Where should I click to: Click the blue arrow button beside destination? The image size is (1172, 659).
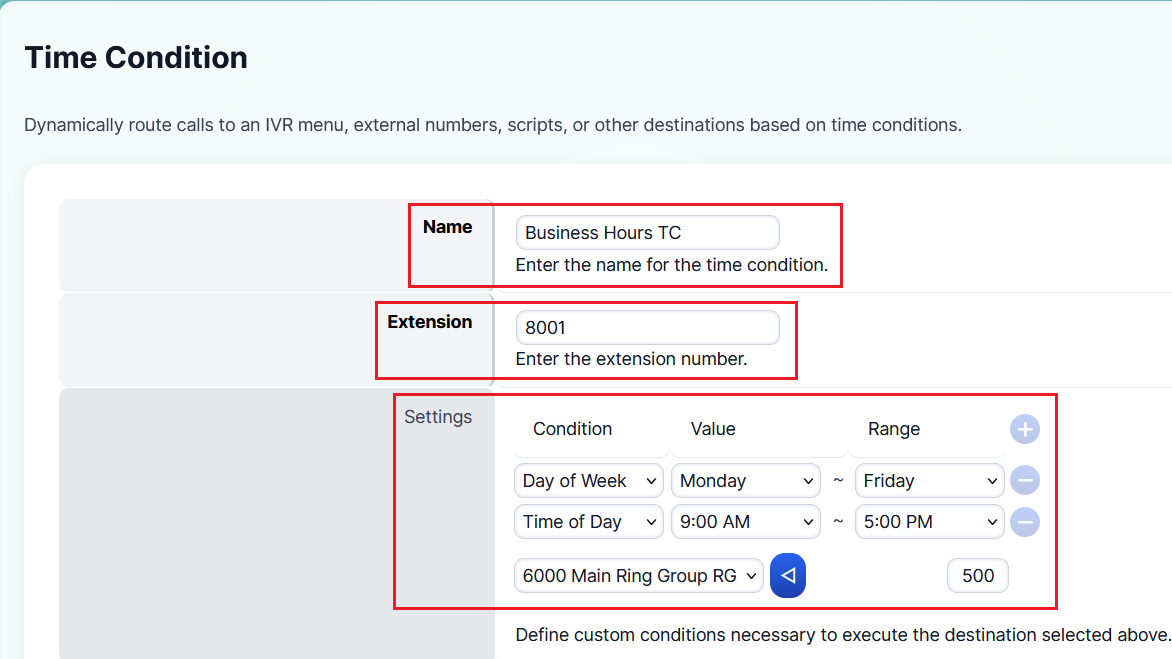(788, 576)
